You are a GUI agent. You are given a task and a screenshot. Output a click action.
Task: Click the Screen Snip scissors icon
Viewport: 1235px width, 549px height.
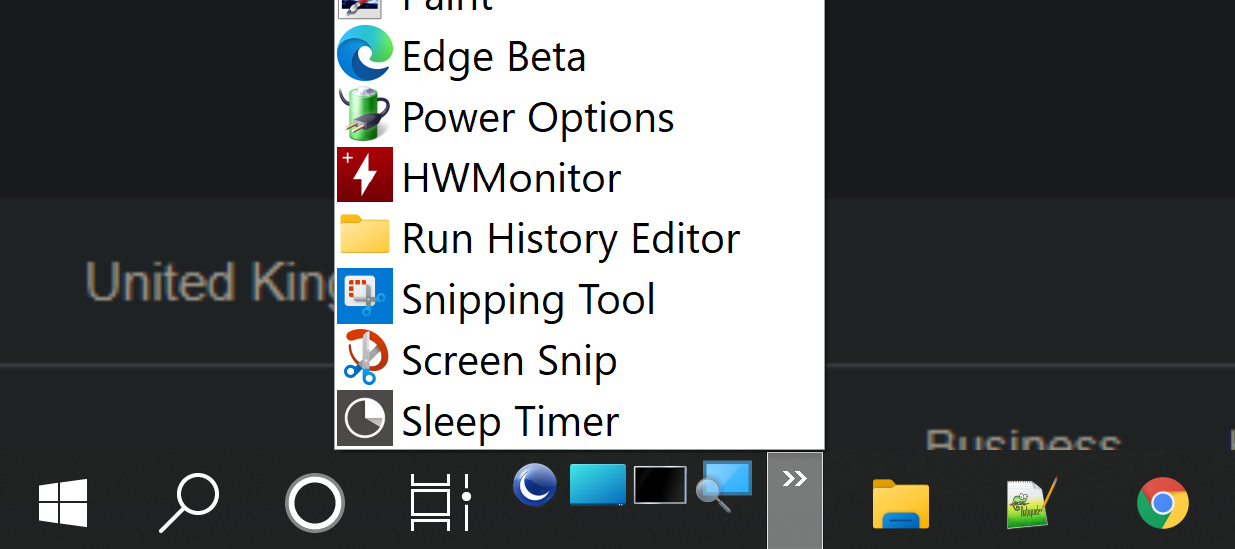coord(365,358)
